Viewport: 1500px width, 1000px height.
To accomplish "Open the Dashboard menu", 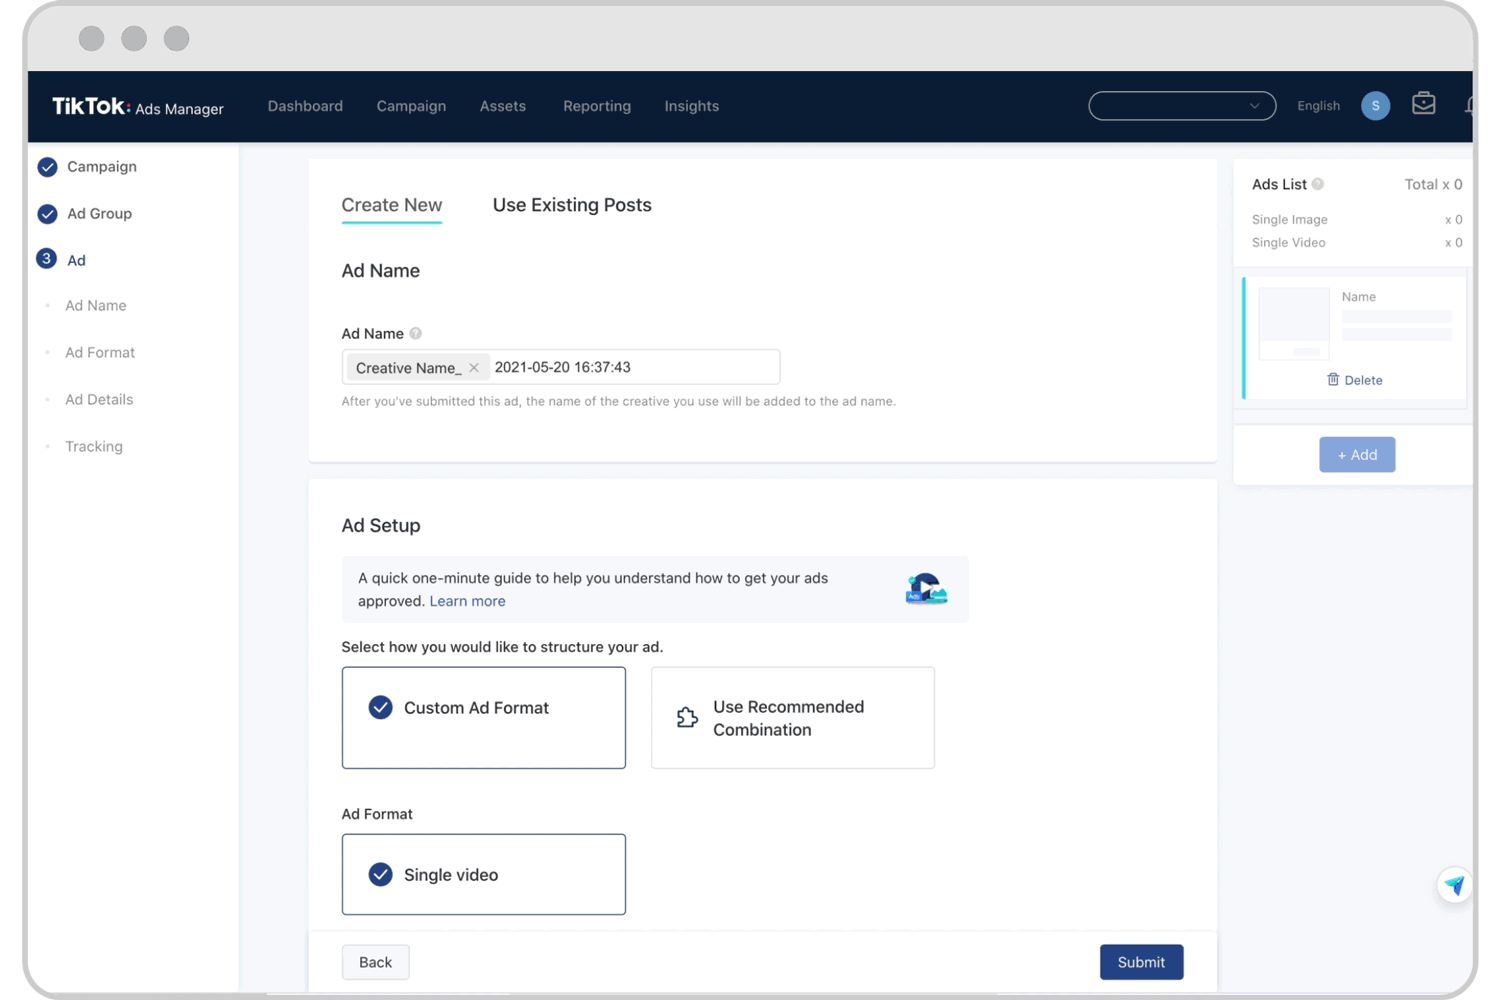I will [305, 106].
